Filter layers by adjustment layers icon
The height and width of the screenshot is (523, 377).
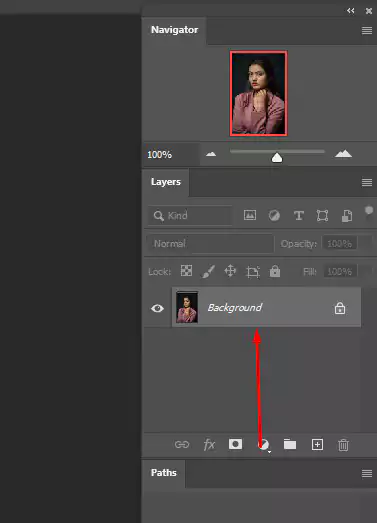click(x=274, y=215)
